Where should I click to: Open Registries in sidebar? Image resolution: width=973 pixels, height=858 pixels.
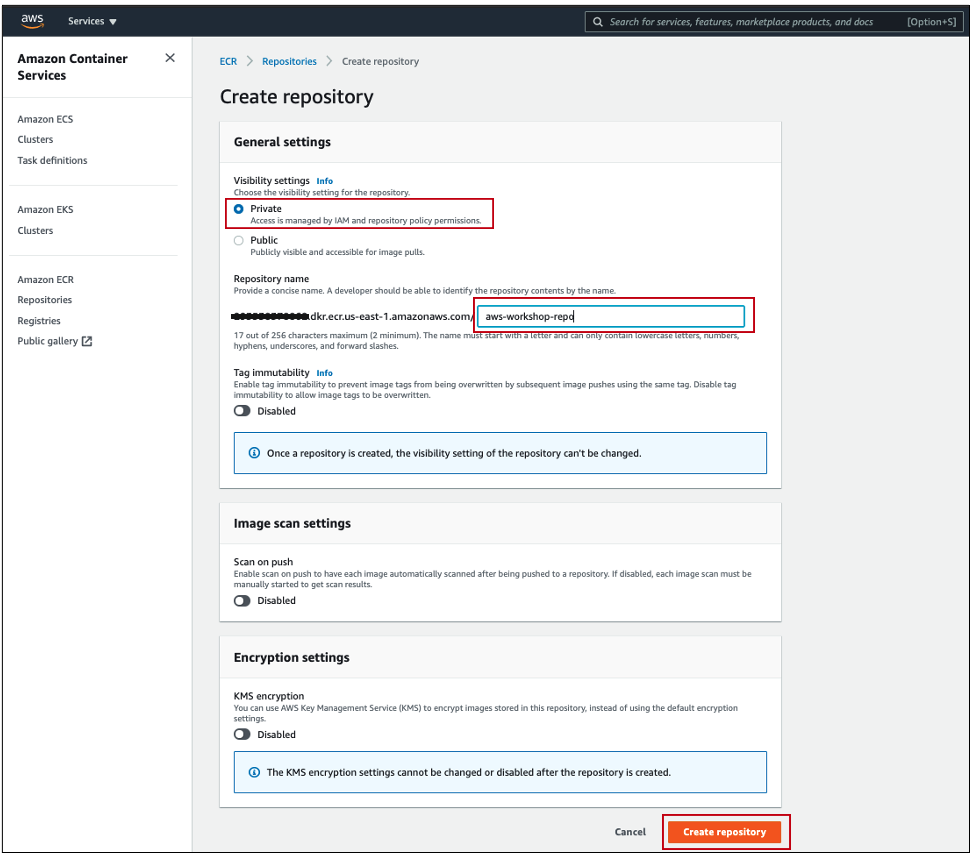click(x=39, y=321)
